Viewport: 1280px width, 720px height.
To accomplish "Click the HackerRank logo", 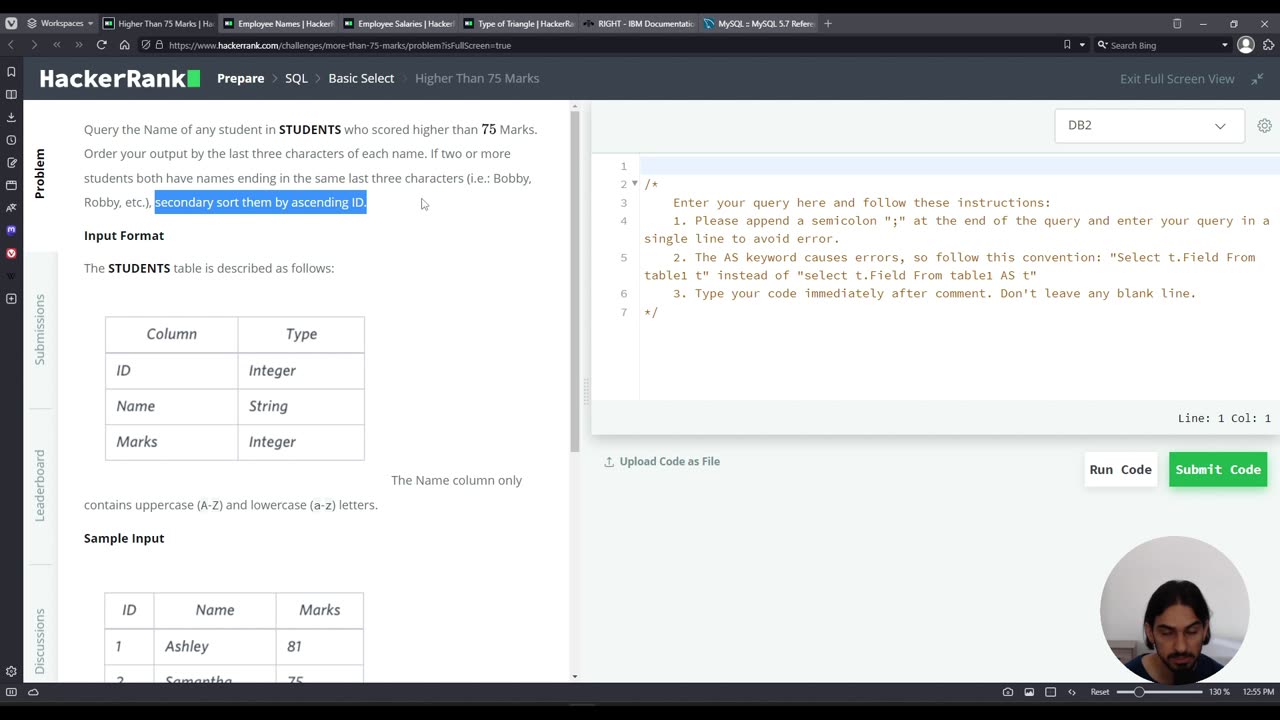I will click(119, 78).
